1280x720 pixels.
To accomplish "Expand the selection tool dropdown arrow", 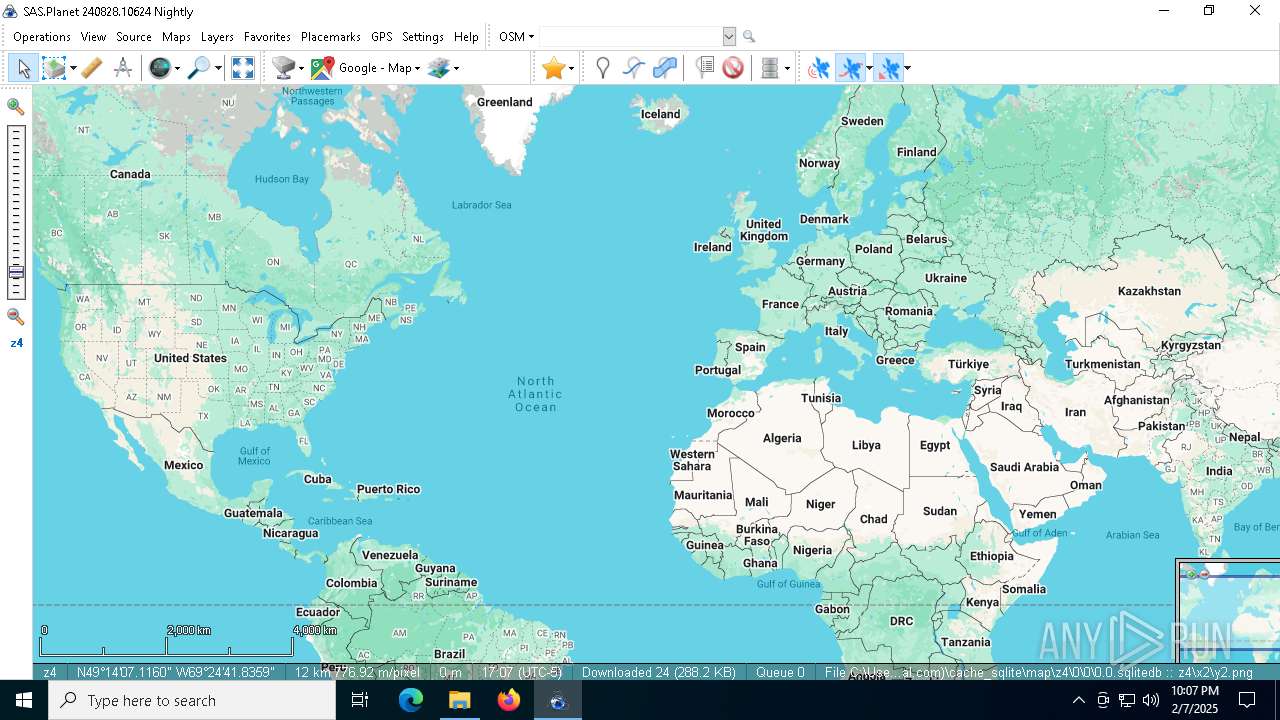I will pos(73,68).
